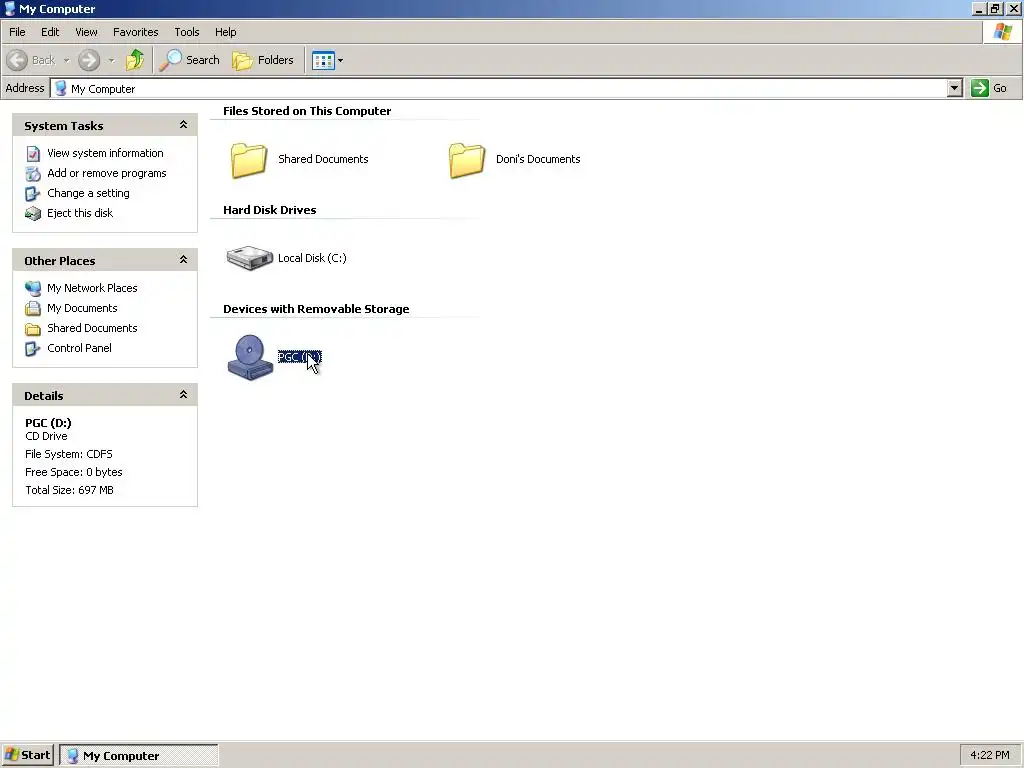
Task: Open the Search pane
Action: tap(190, 60)
